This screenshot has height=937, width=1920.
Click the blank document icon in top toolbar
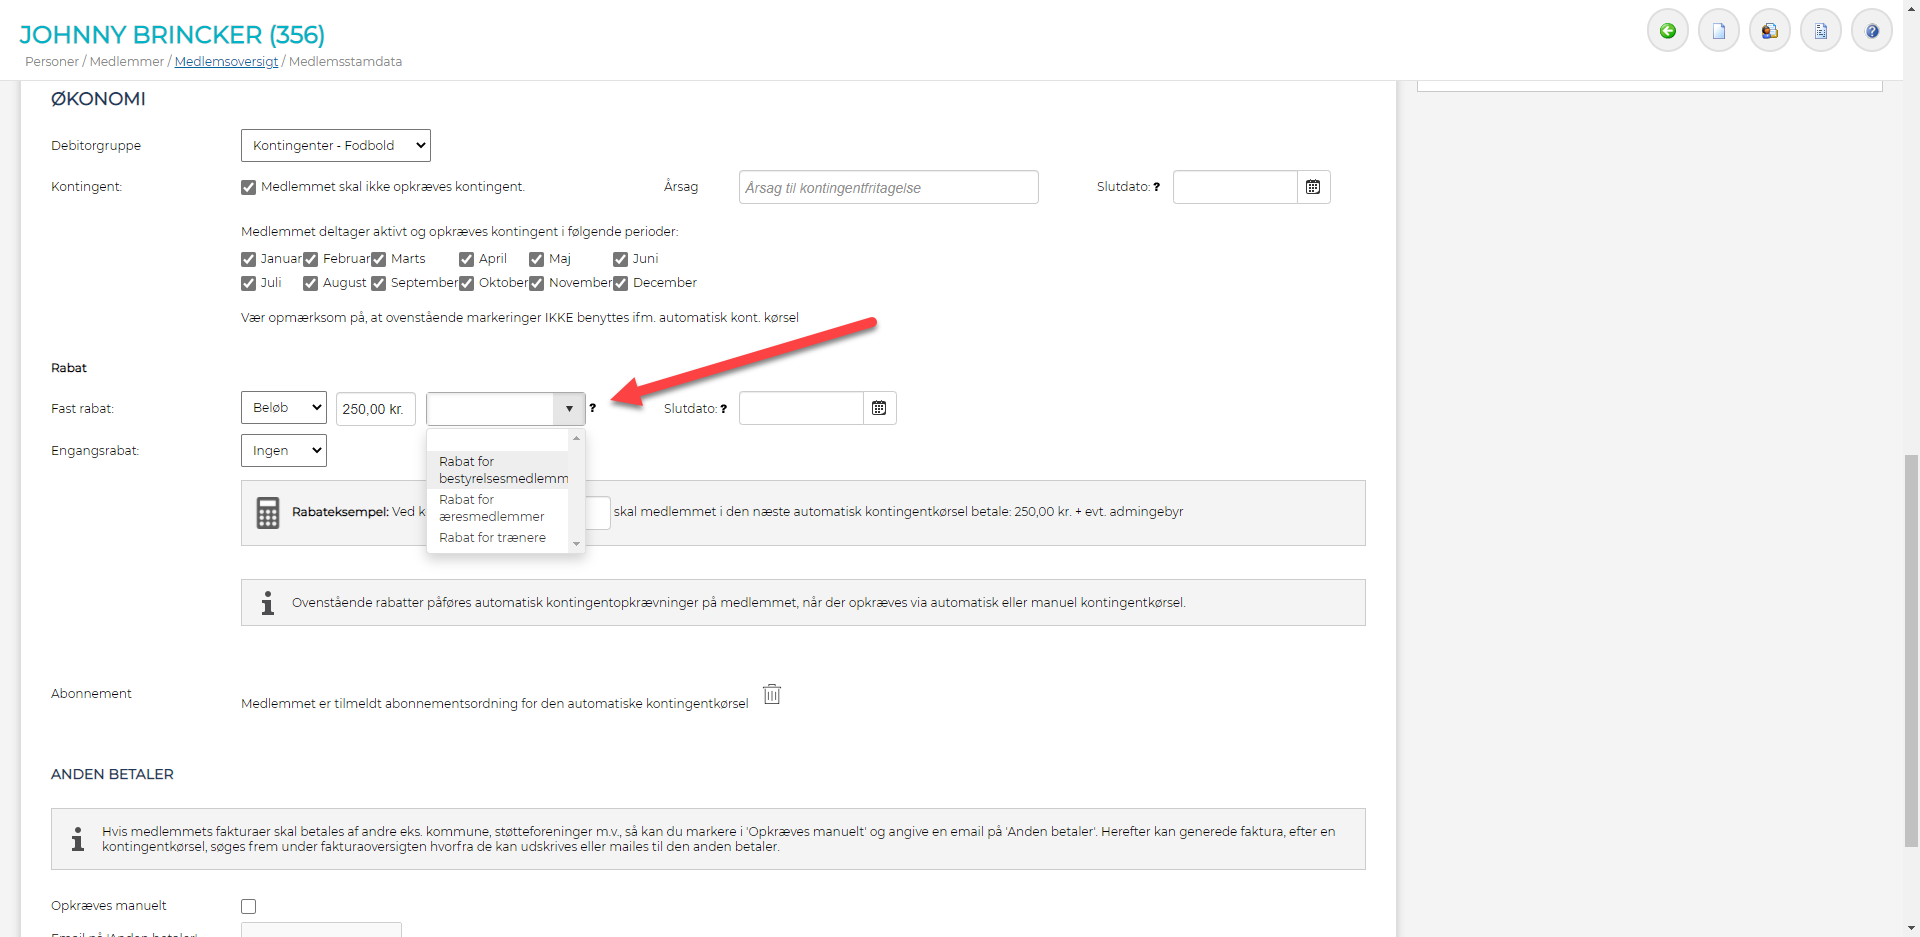[x=1718, y=31]
